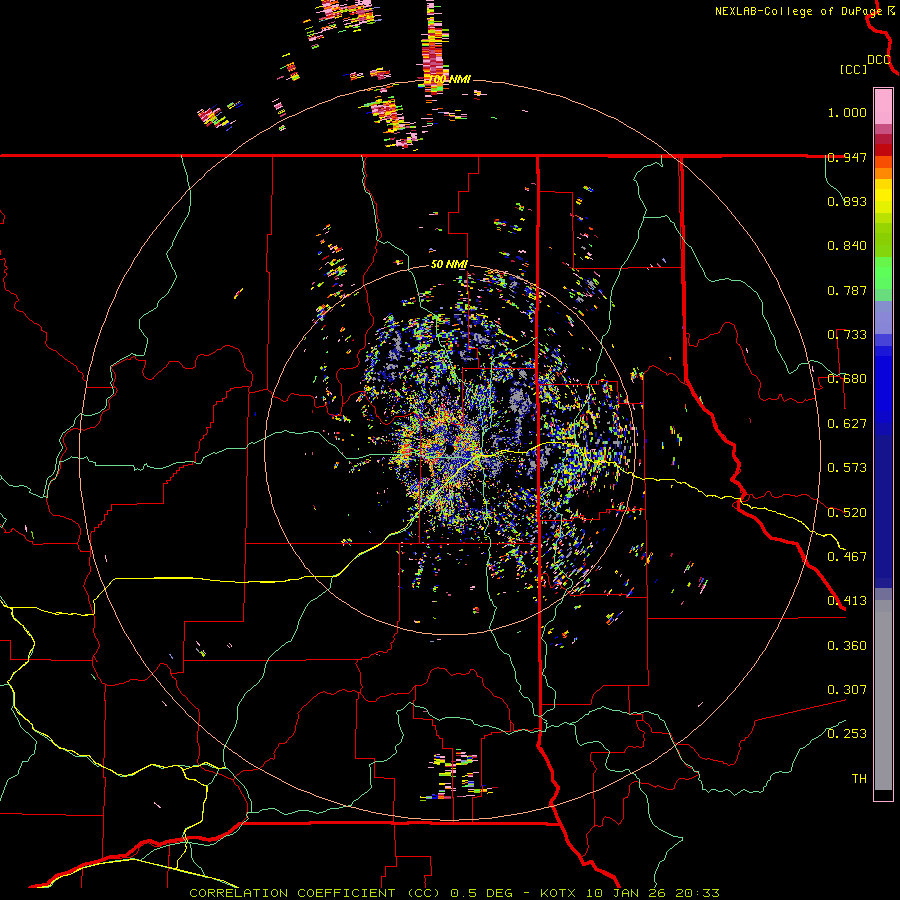Click the 0.680 scale value
Image resolution: width=900 pixels, height=900 pixels.
[847, 379]
